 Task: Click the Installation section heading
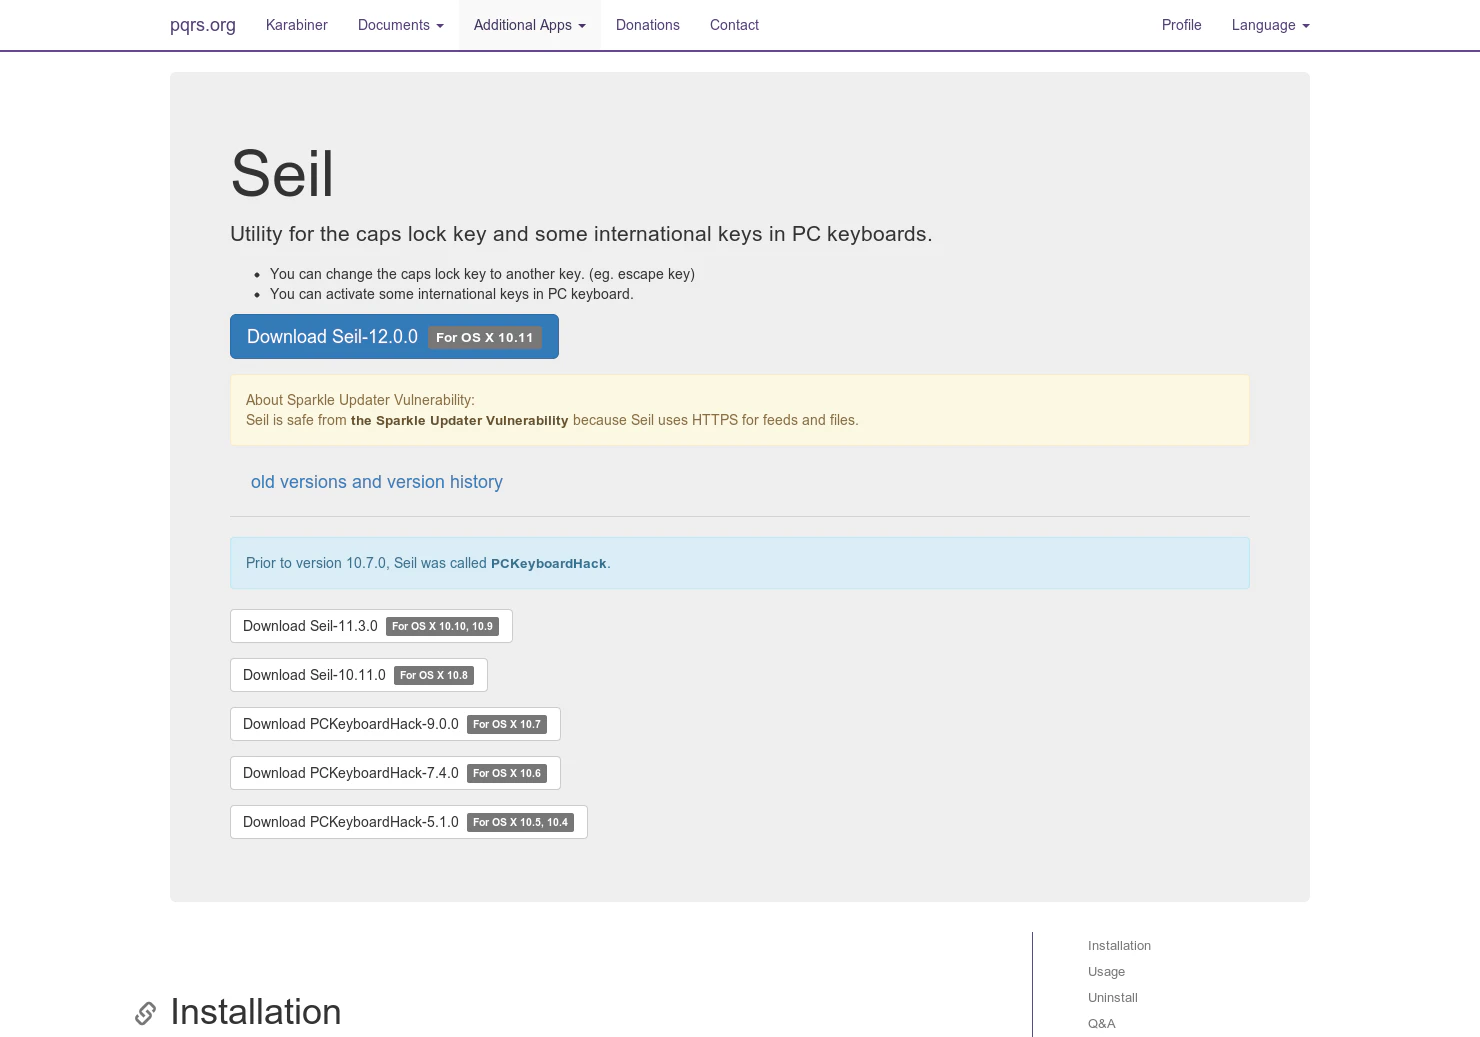(256, 1012)
